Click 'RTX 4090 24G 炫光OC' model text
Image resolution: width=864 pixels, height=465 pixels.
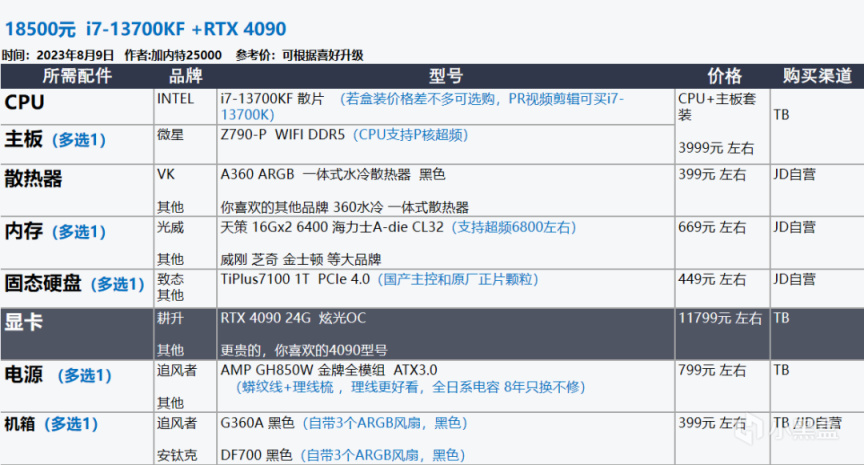293,318
